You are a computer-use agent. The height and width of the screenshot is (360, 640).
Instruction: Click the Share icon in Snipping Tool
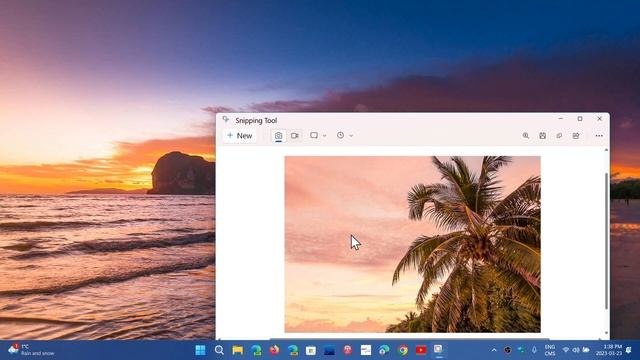point(576,136)
